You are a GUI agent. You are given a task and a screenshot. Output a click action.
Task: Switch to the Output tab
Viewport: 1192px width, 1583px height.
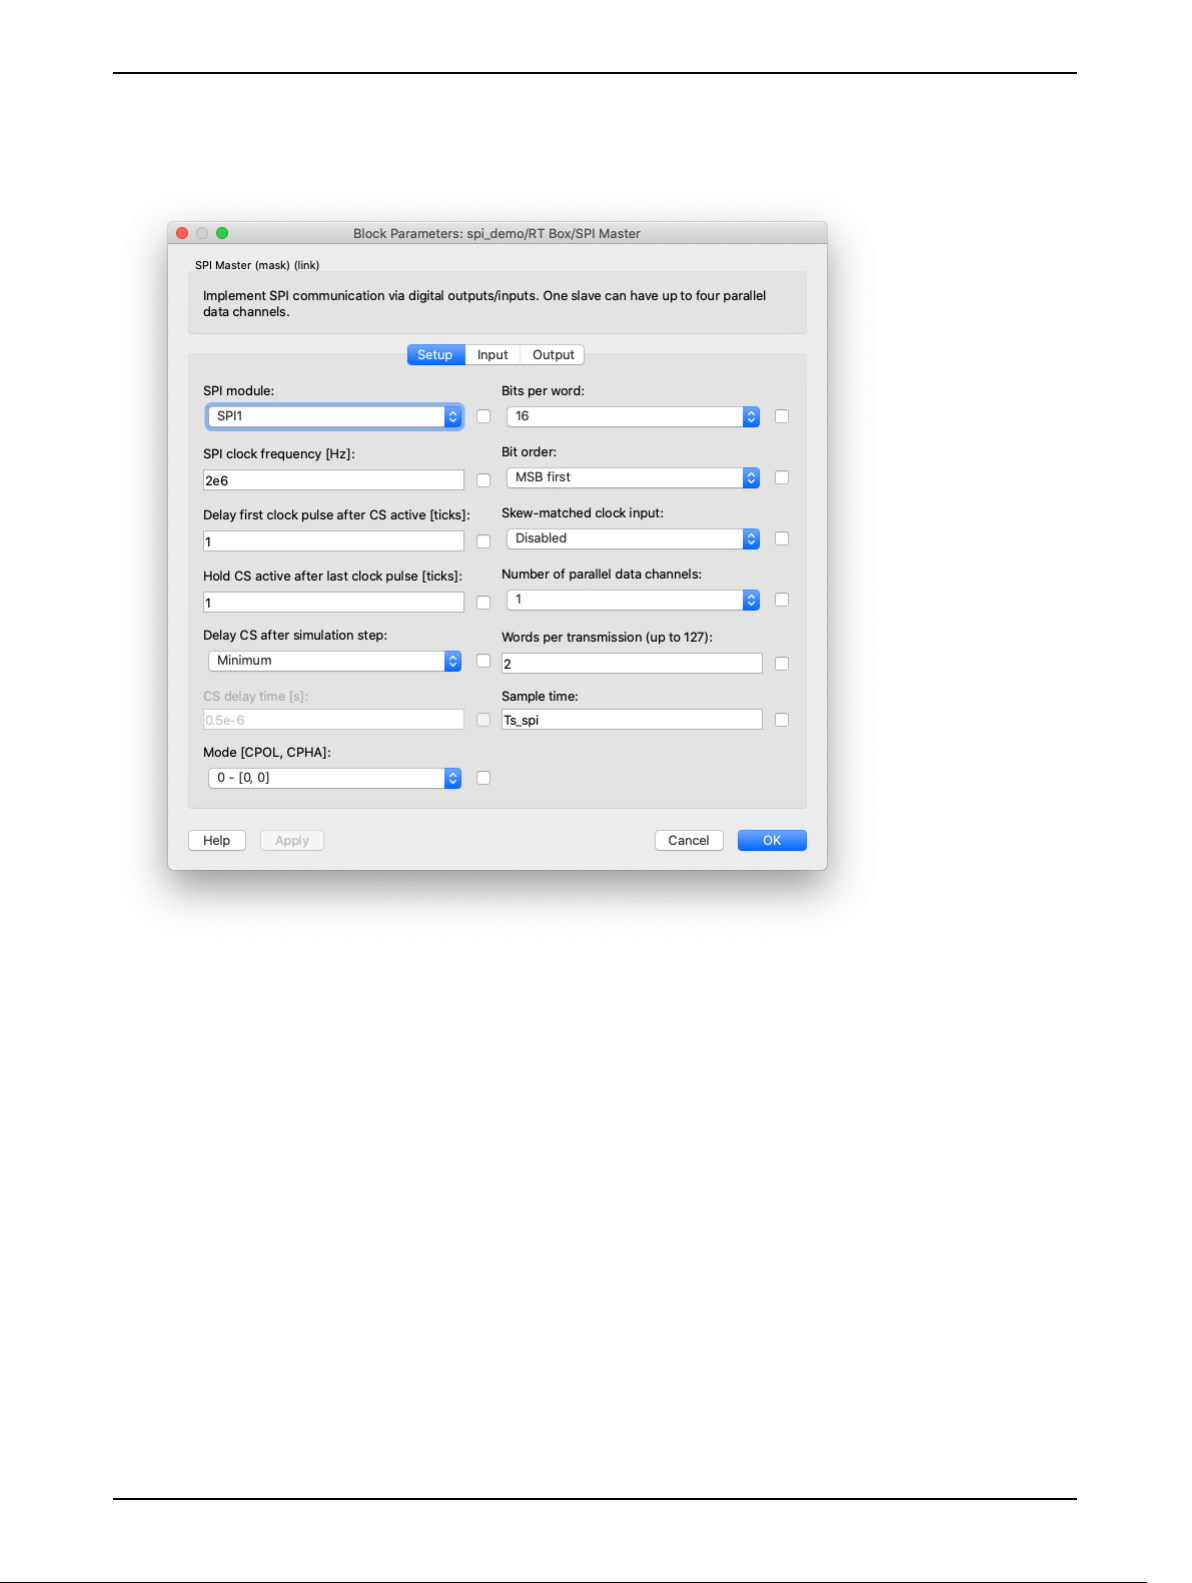553,355
